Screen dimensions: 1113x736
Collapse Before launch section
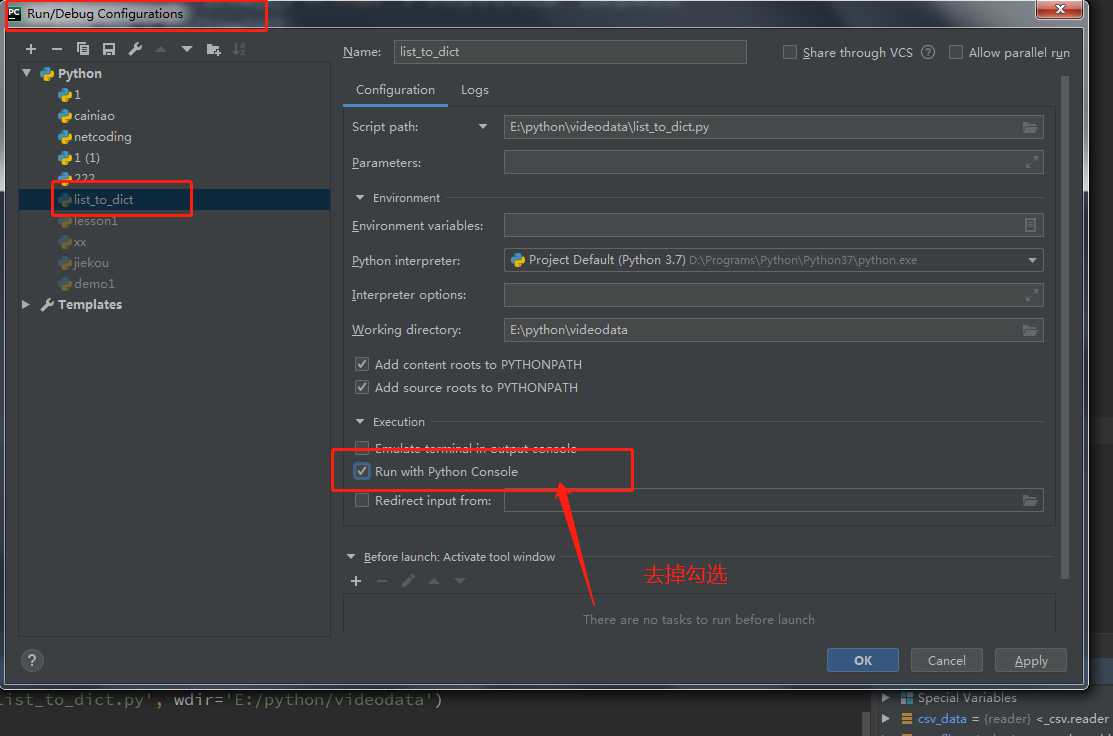tap(351, 557)
